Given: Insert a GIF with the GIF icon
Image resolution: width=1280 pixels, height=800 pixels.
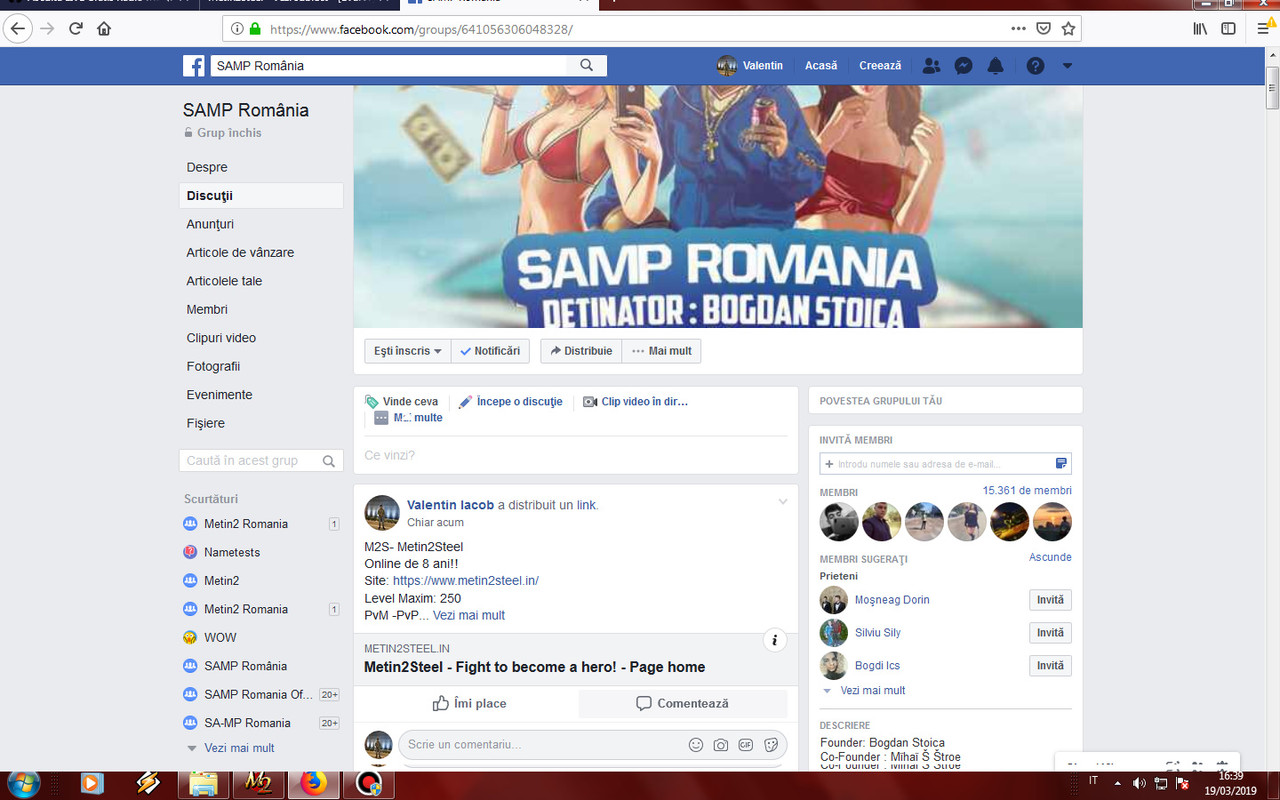Looking at the screenshot, I should pos(745,745).
